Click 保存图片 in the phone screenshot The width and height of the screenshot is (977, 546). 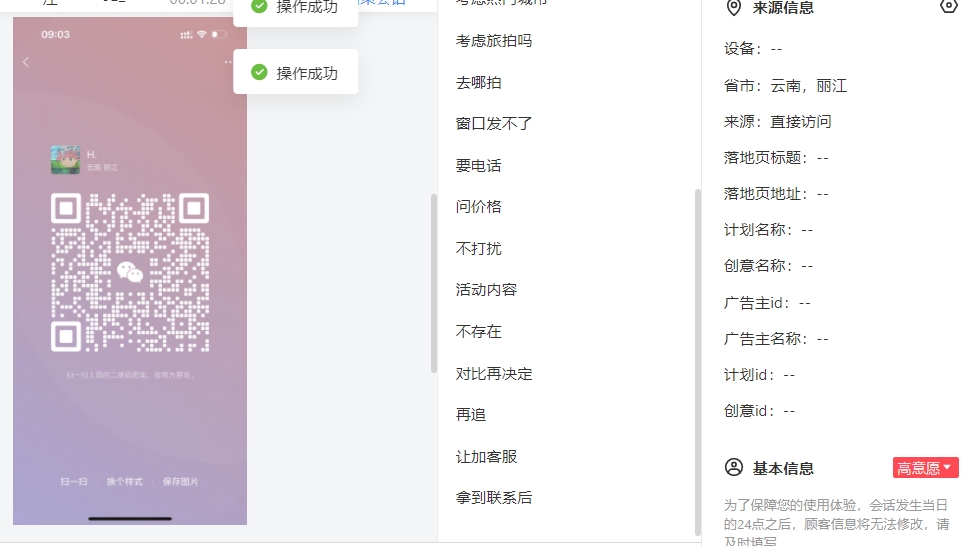pos(181,482)
